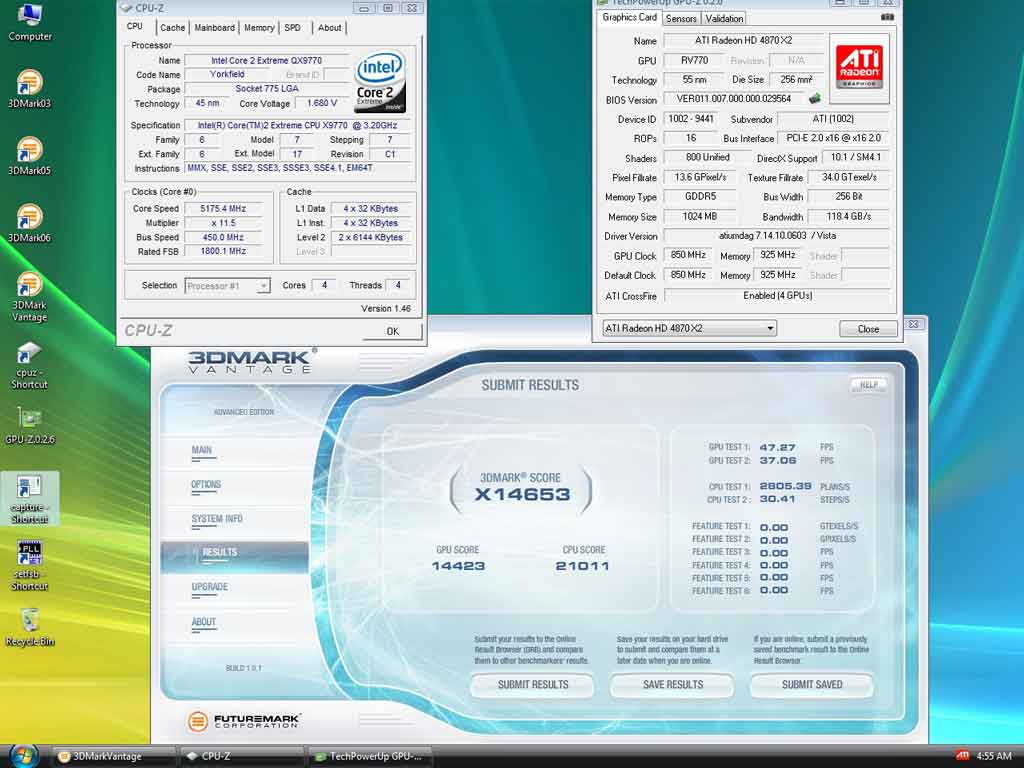Viewport: 1024px width, 768px height.
Task: Open System Info in 3DMark Vantage
Action: (217, 519)
